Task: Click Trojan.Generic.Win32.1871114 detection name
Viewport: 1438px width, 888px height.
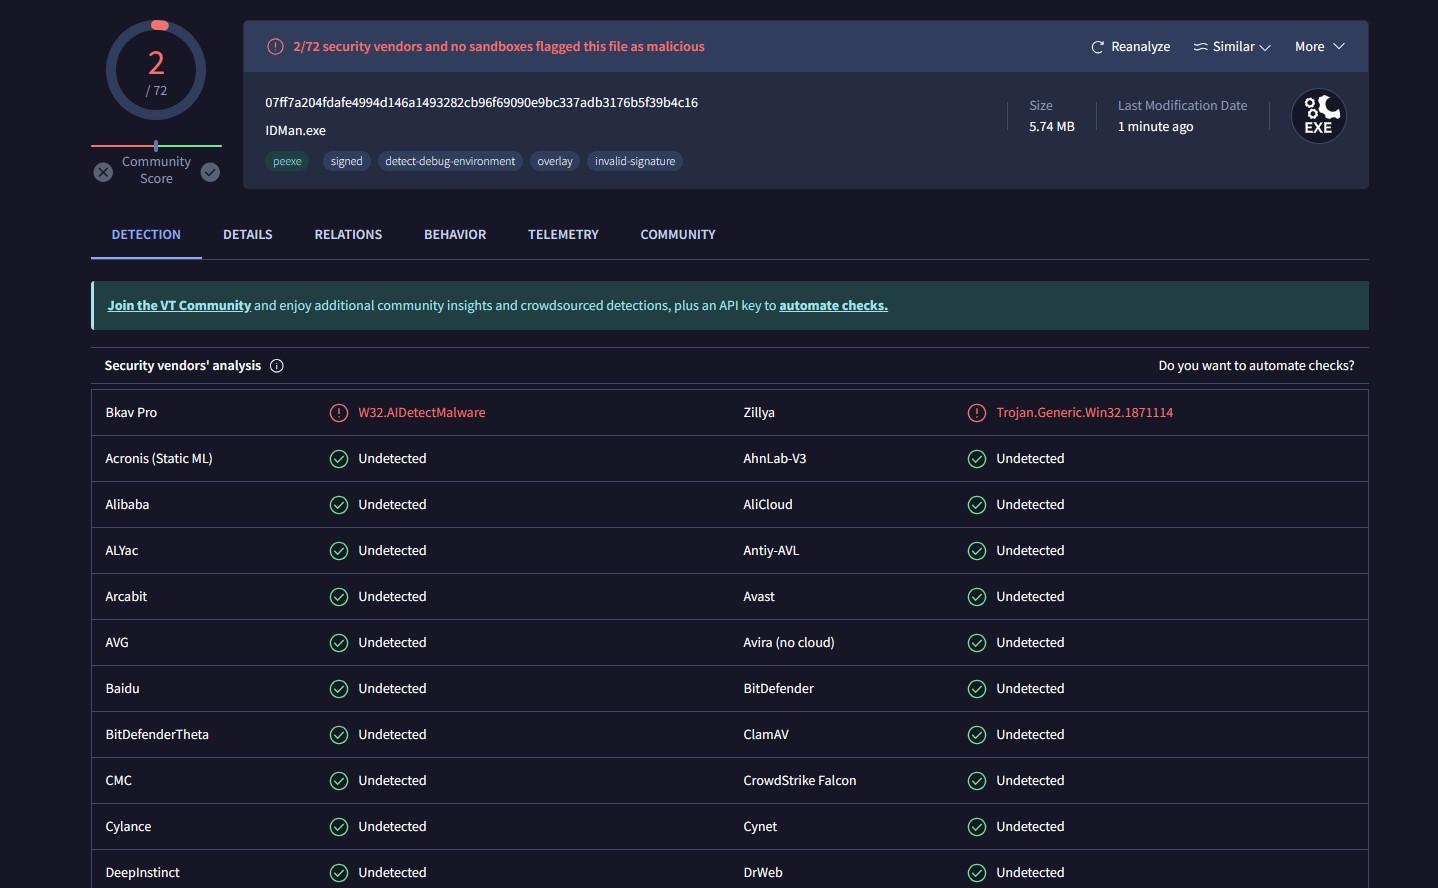Action: click(1085, 413)
